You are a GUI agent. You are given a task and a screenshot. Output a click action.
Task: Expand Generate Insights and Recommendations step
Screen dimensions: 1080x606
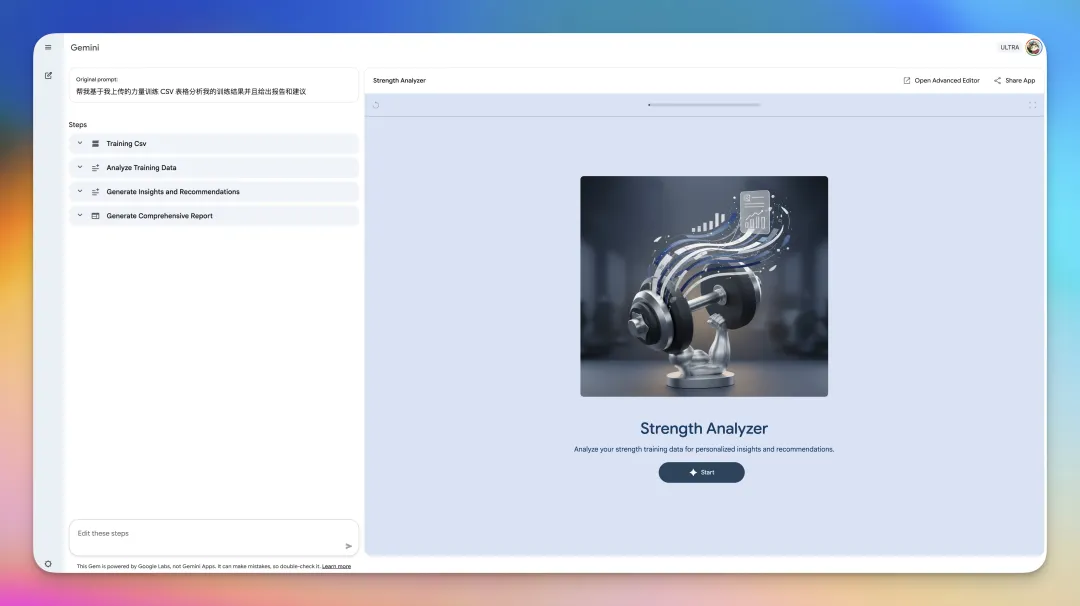click(80, 191)
